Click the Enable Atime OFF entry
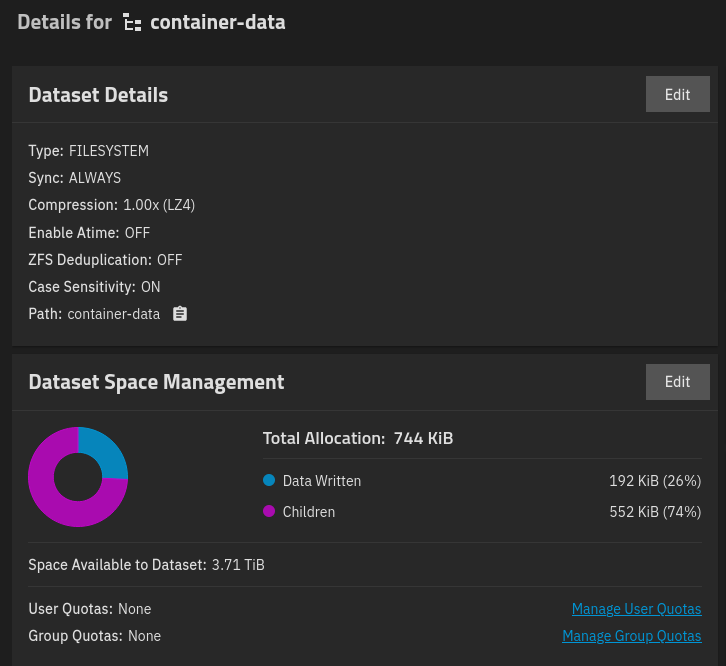Viewport: 726px width, 666px height. (88, 232)
